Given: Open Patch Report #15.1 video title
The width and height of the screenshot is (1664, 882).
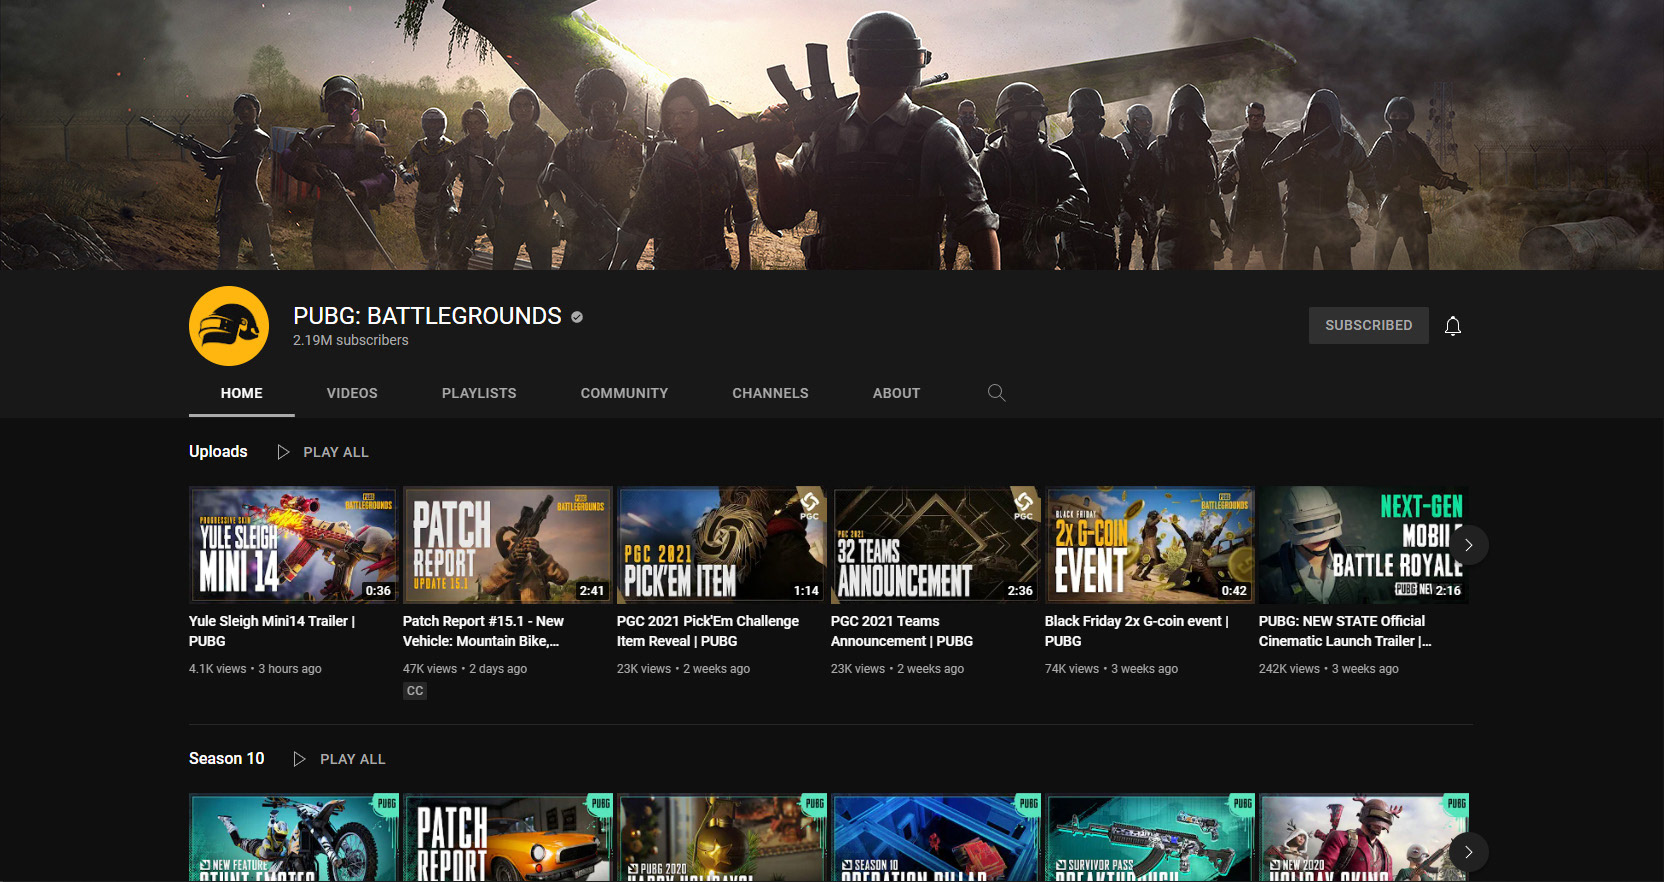Looking at the screenshot, I should tap(484, 631).
